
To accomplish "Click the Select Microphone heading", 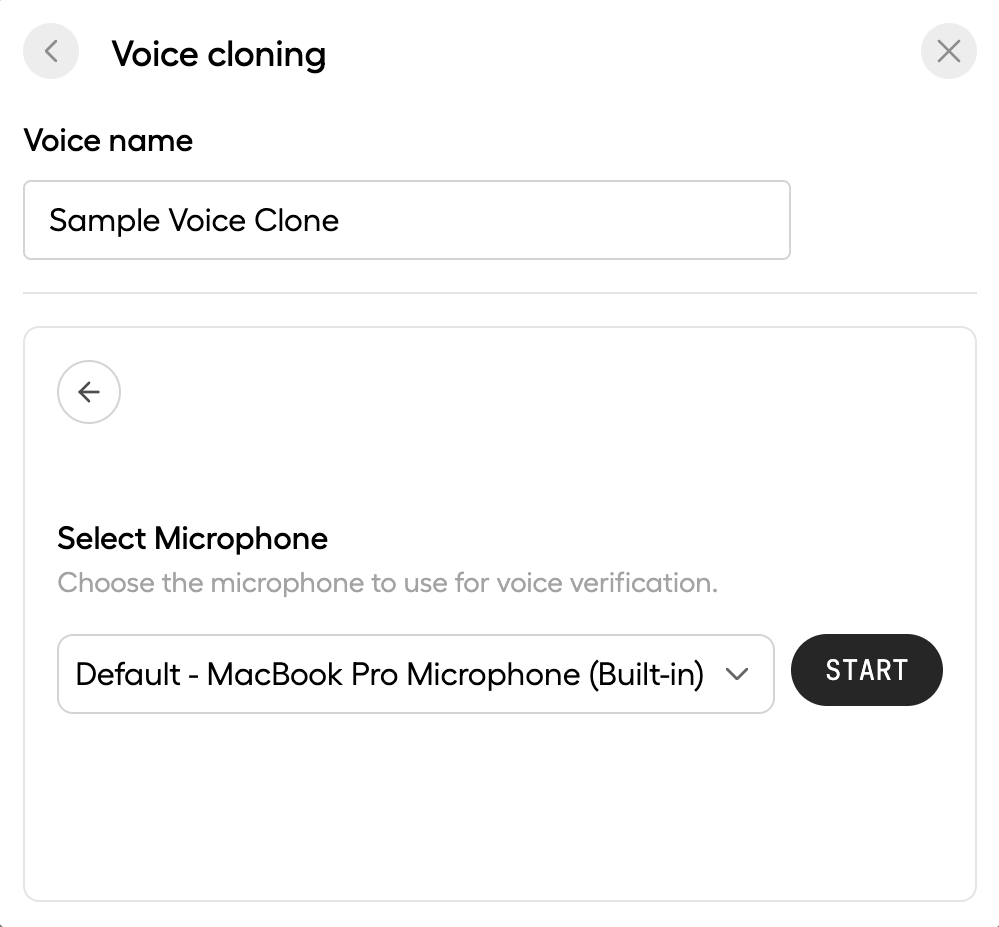I will point(192,538).
